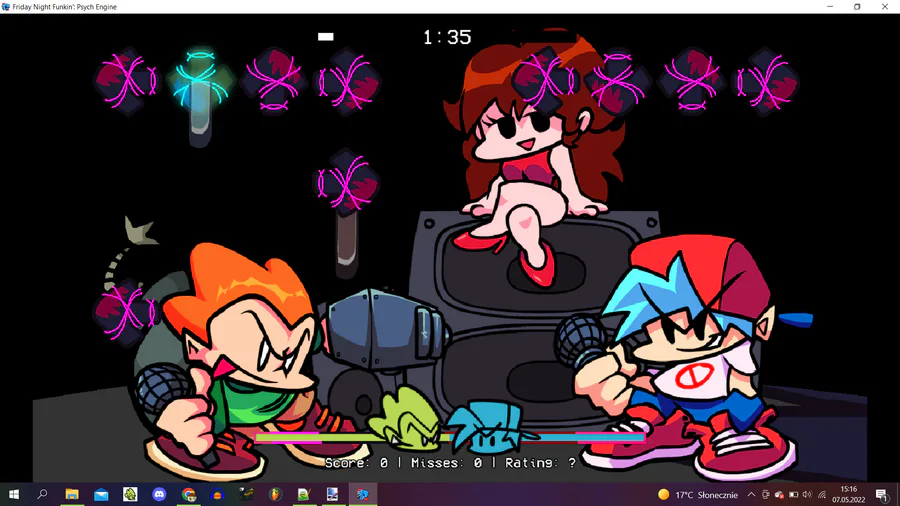Click Pico's health bar head icon

coord(406,419)
